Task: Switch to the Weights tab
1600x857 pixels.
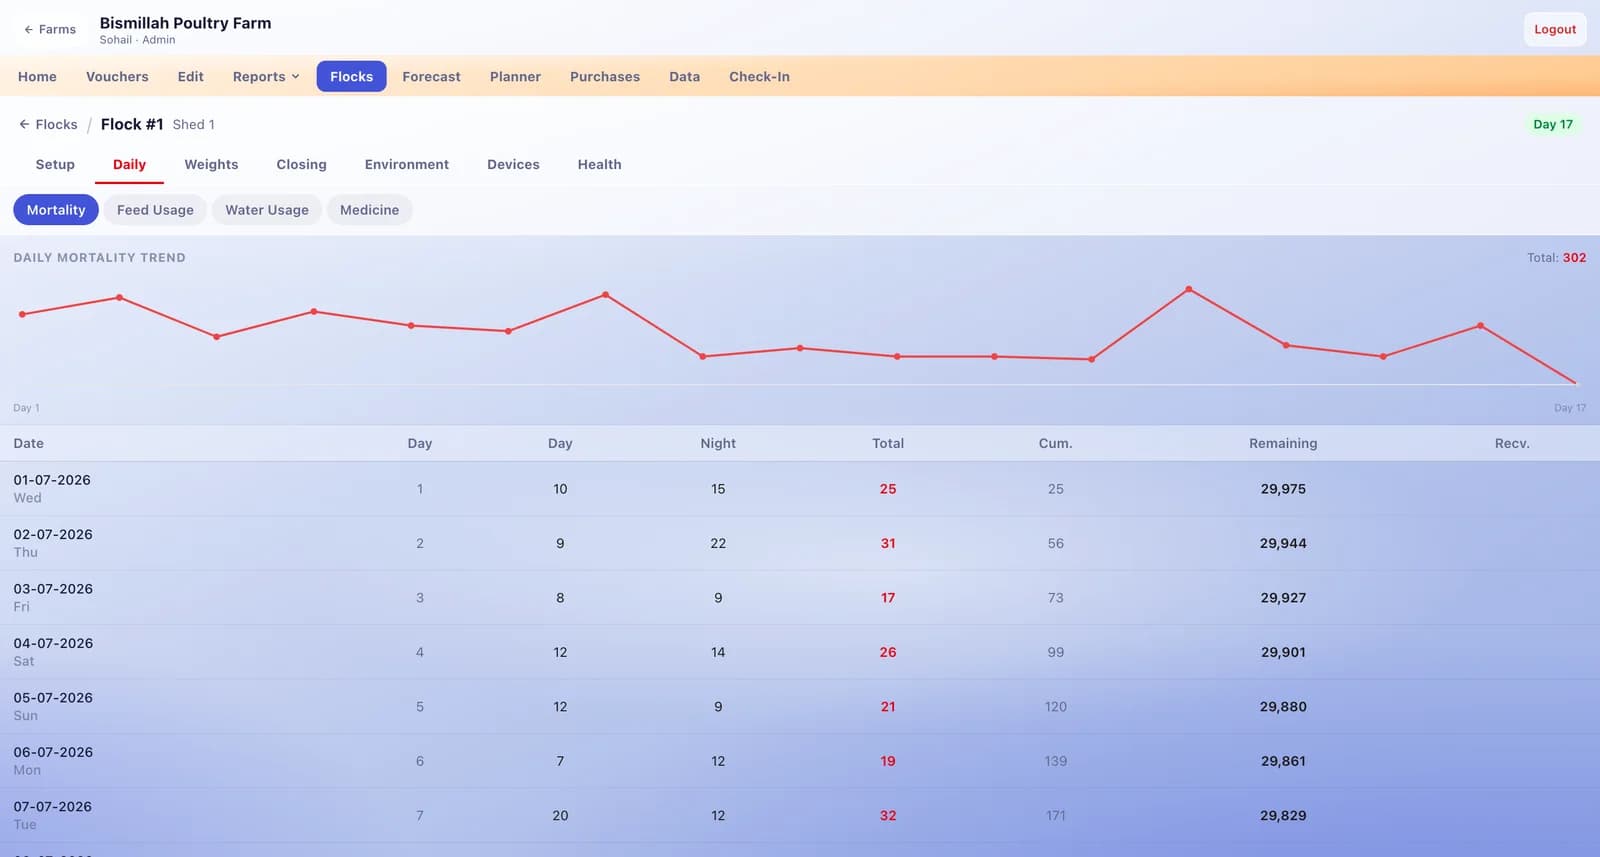Action: tap(211, 165)
